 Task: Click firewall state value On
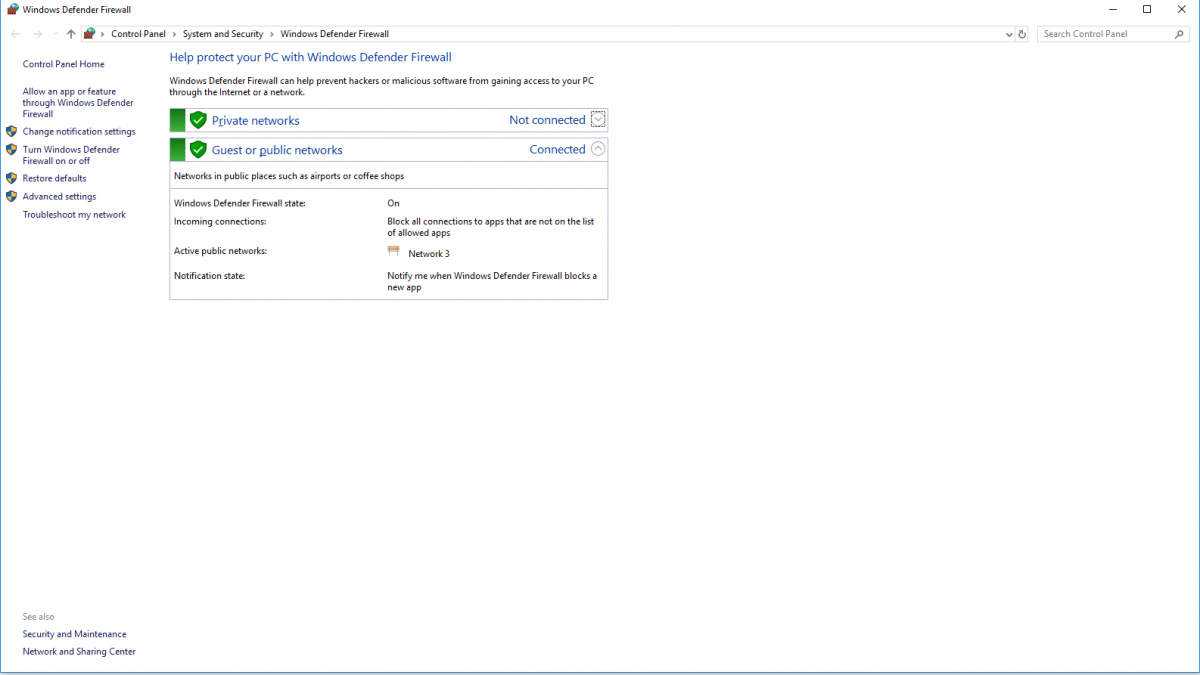coord(393,204)
